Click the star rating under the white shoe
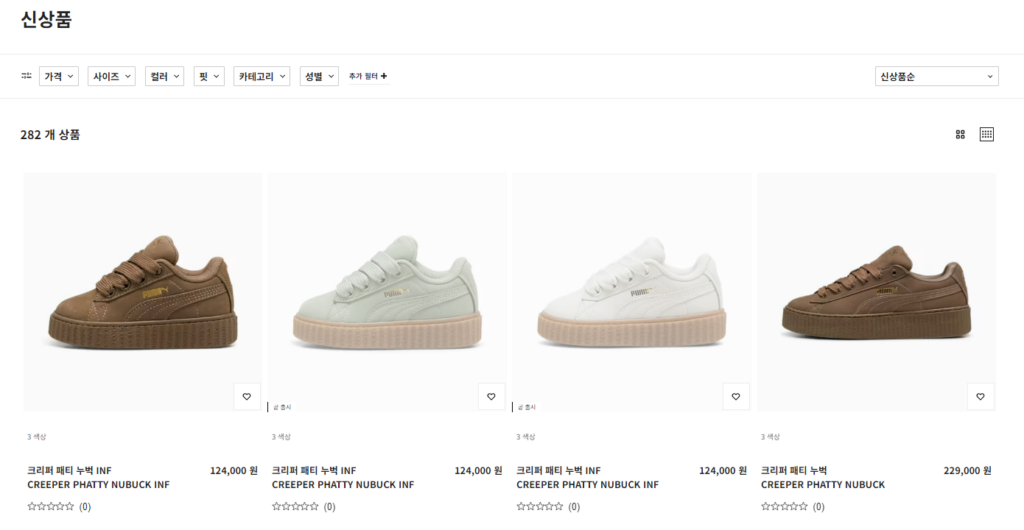 coord(540,507)
